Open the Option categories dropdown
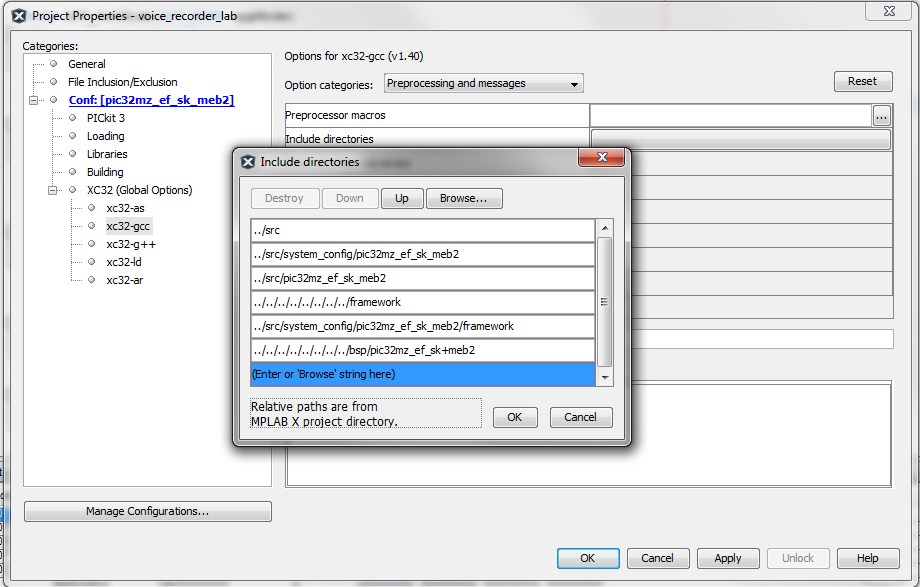Viewport: 920px width, 587px height. (483, 84)
